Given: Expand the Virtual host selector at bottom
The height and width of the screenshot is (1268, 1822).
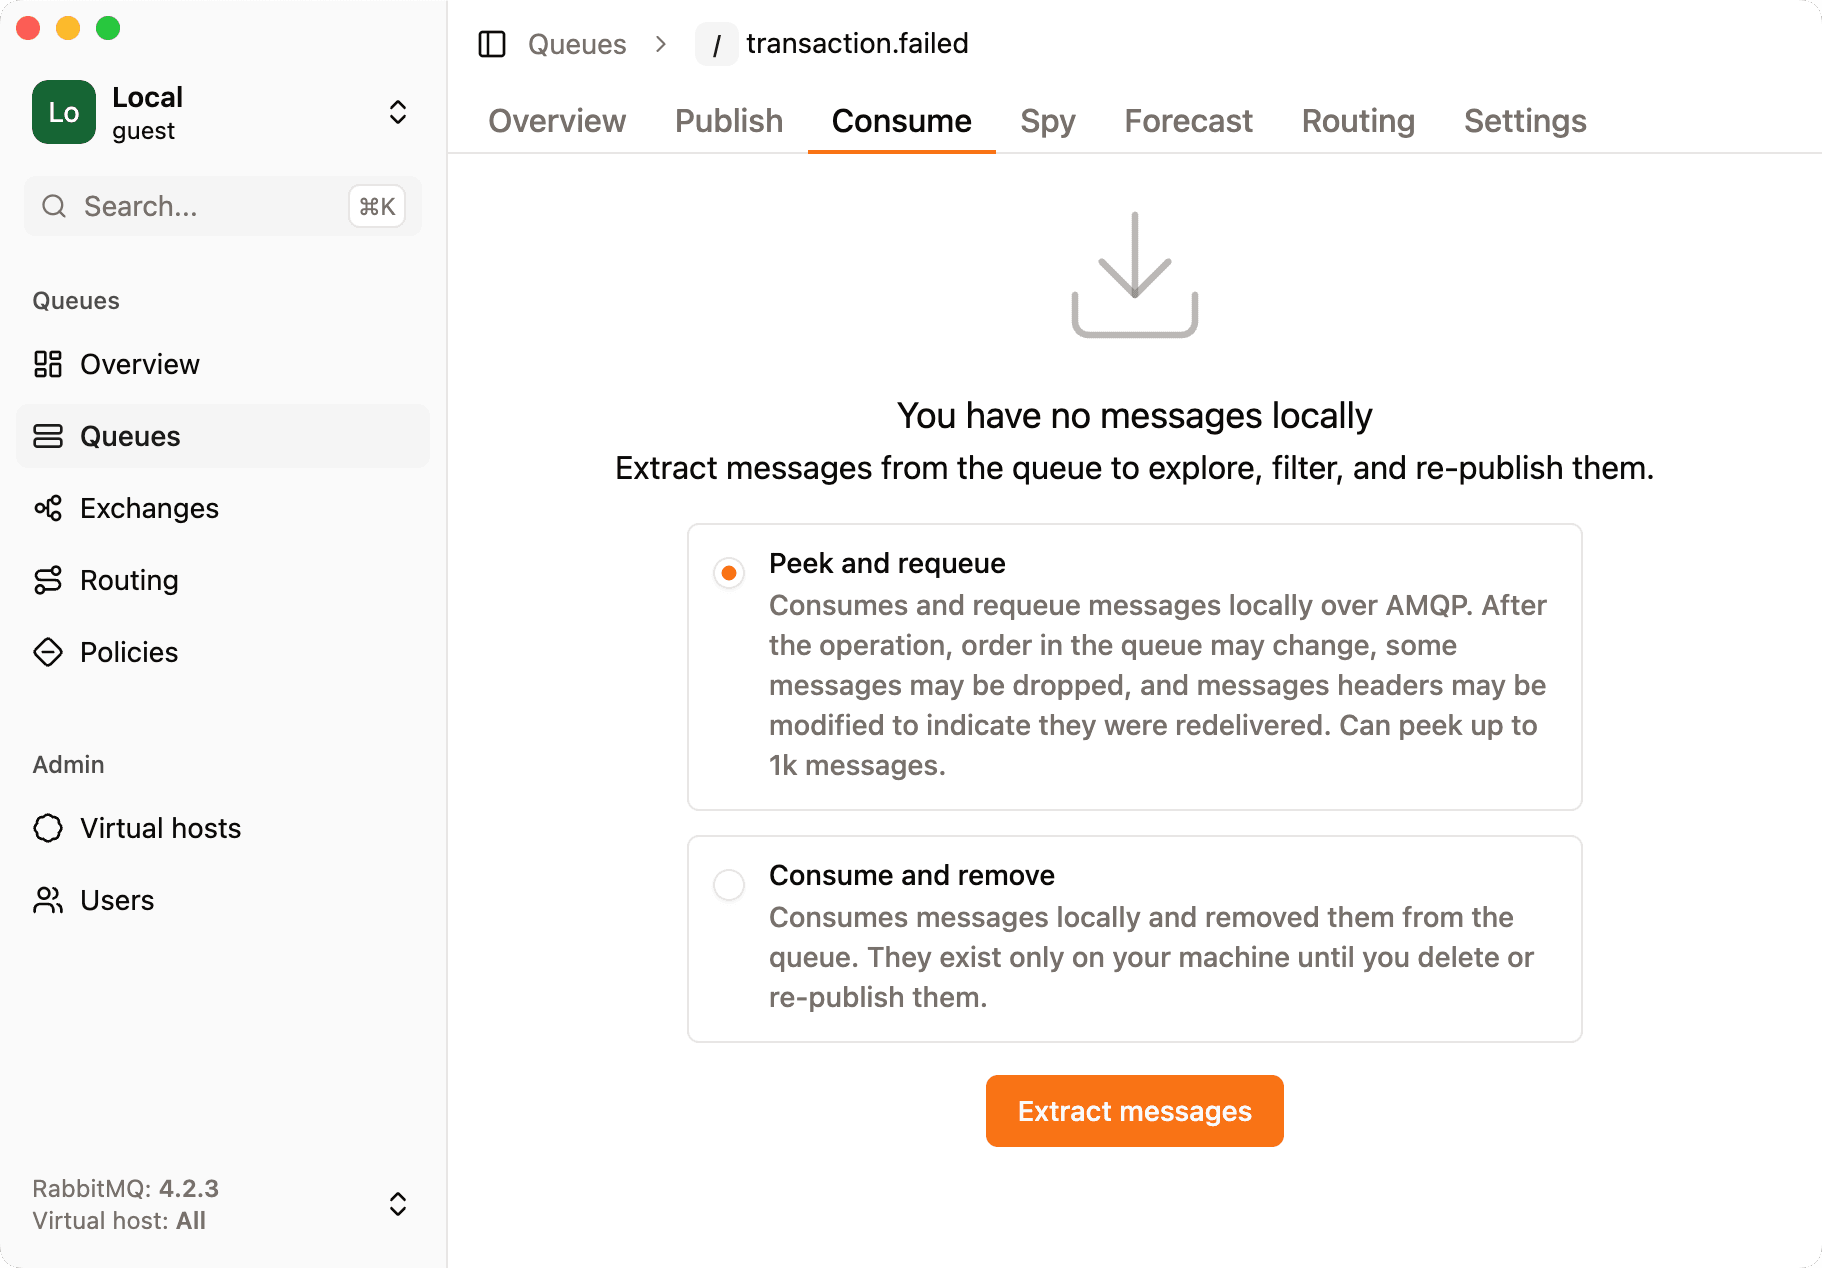Looking at the screenshot, I should pyautogui.click(x=397, y=1204).
